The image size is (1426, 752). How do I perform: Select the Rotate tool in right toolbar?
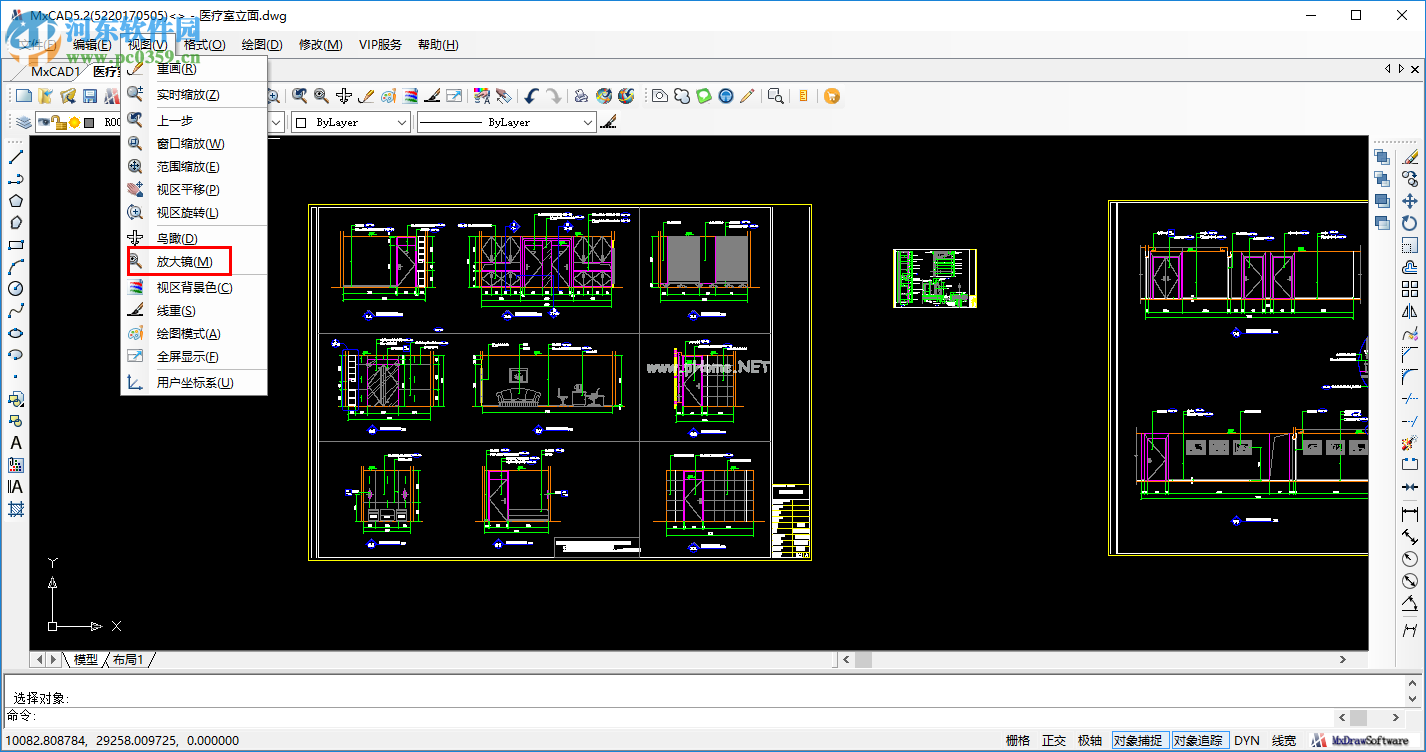1410,223
